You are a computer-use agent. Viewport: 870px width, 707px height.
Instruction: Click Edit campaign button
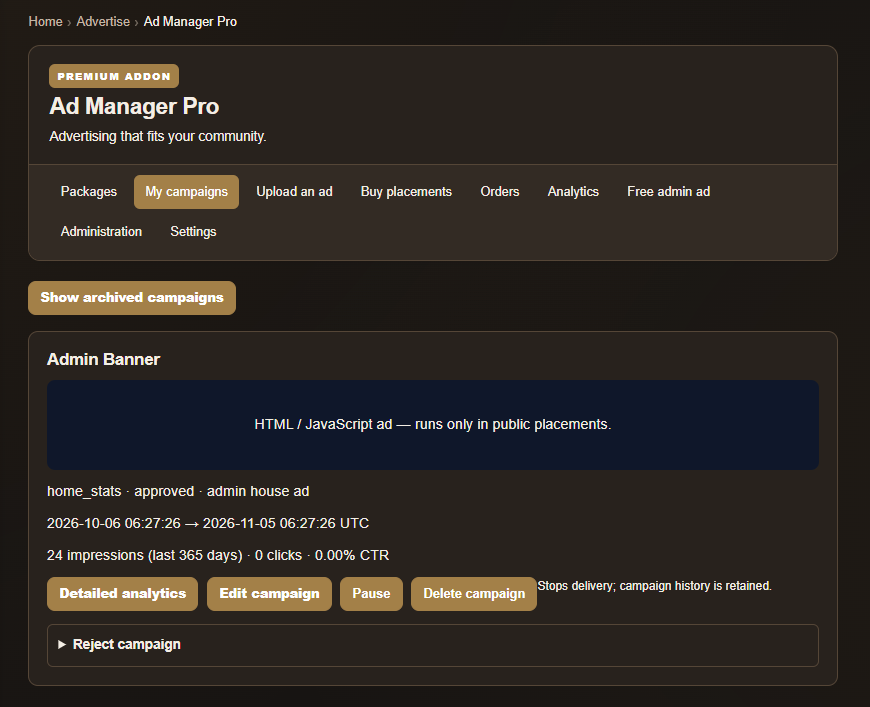269,594
